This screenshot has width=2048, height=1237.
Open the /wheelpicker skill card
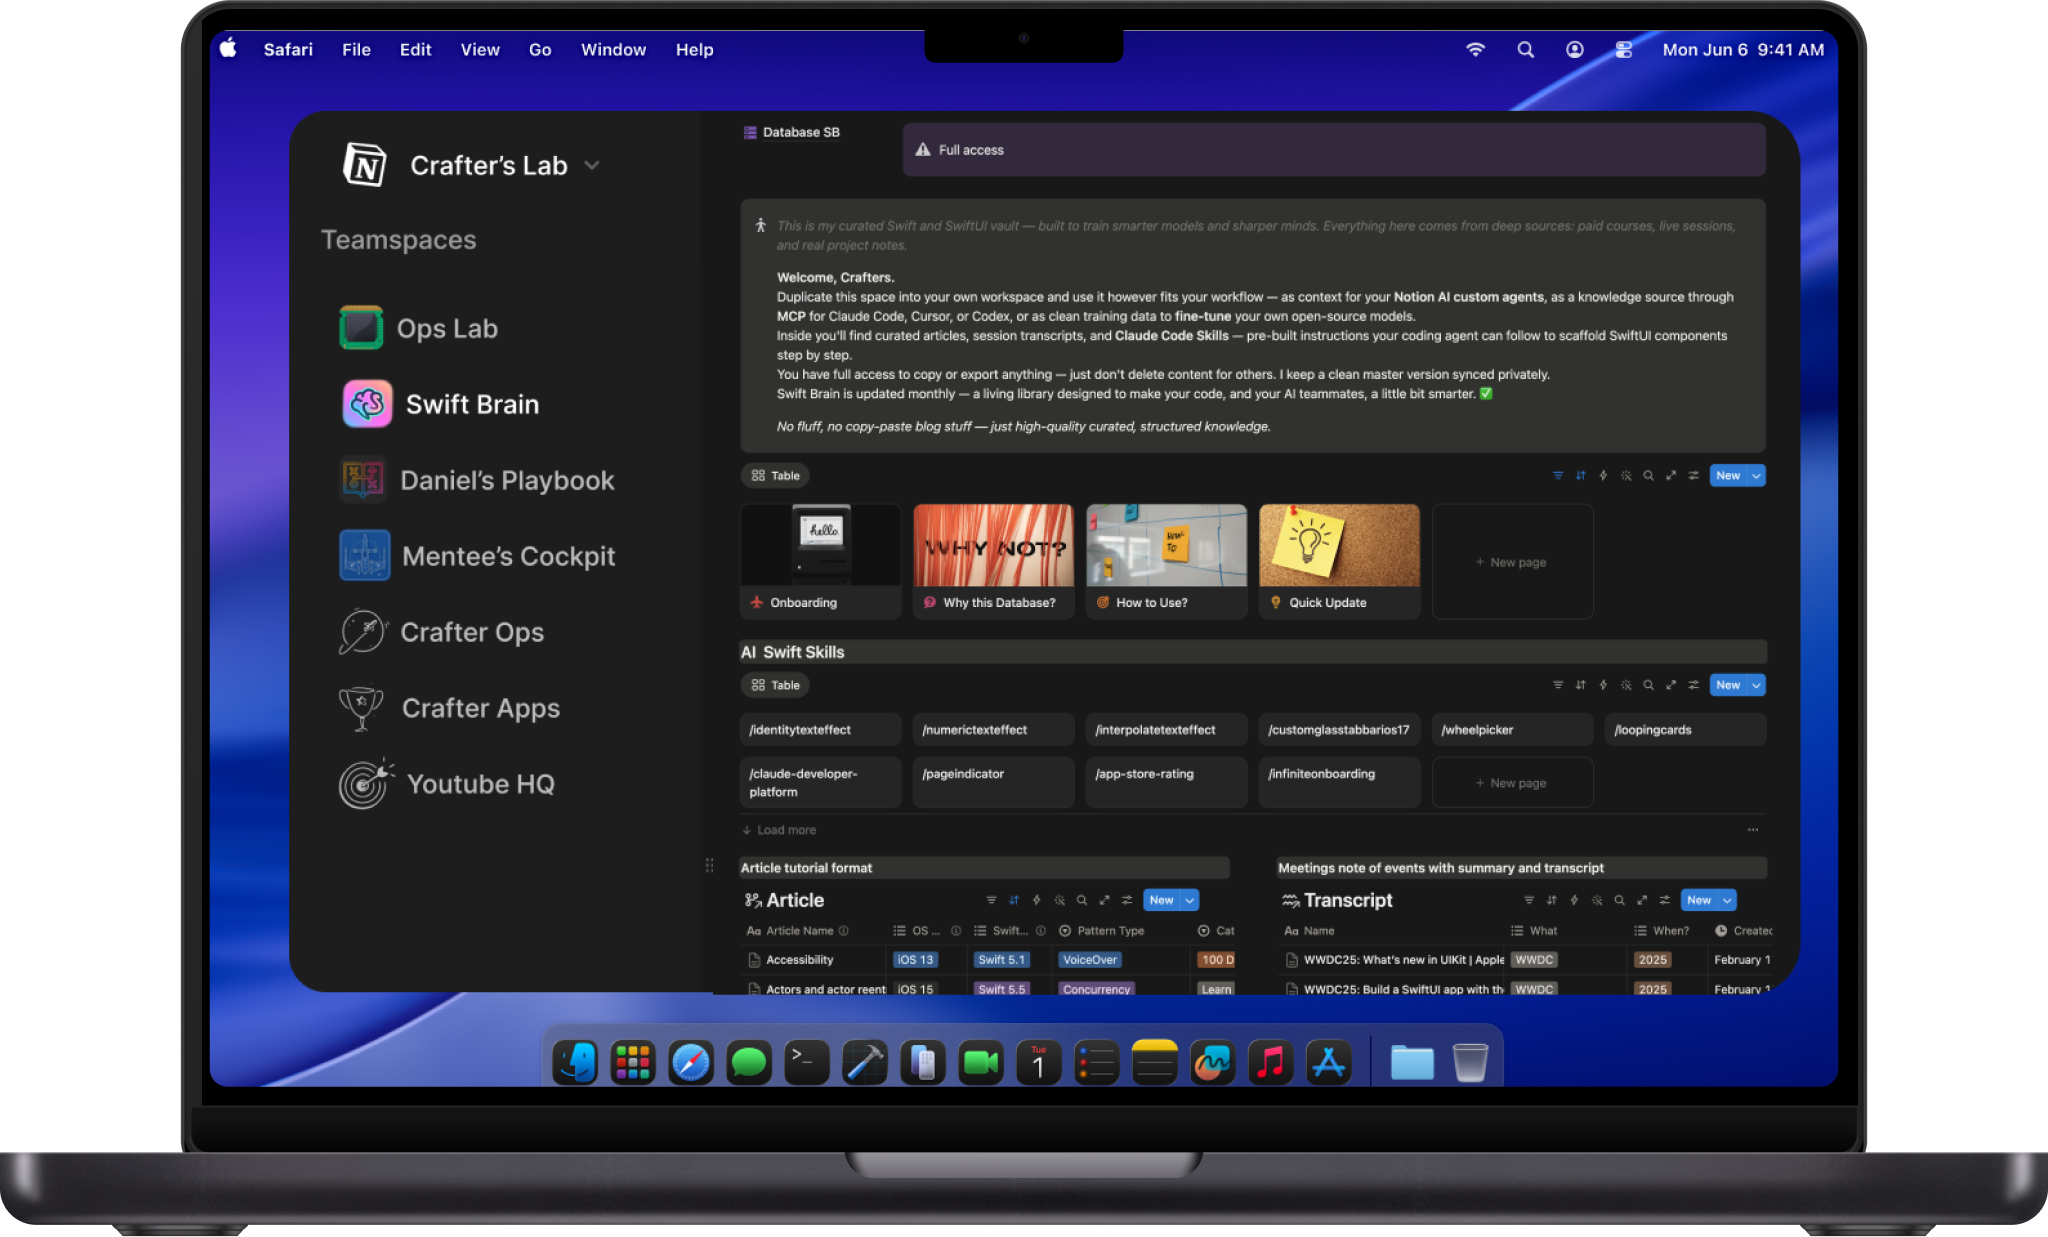click(x=1512, y=730)
